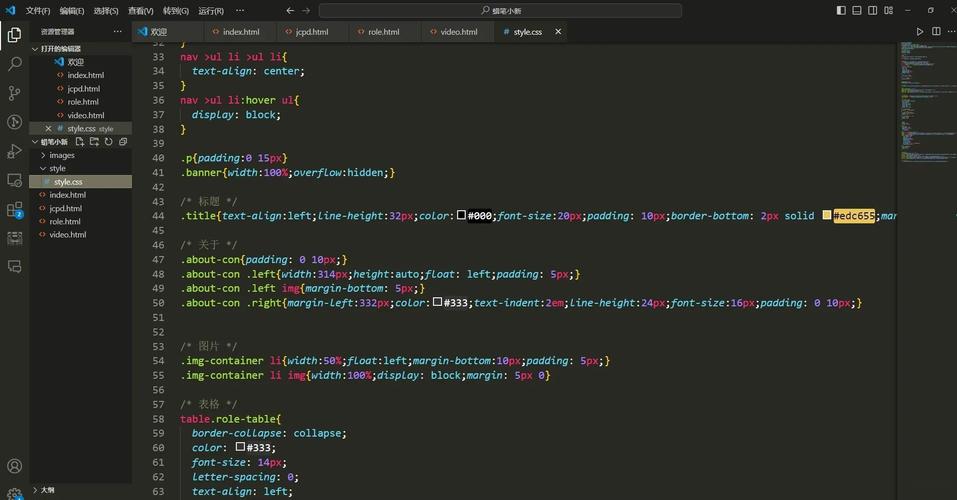Image resolution: width=957 pixels, height=500 pixels.
Task: Open jcpd.html in the open editors list
Action: 84,88
